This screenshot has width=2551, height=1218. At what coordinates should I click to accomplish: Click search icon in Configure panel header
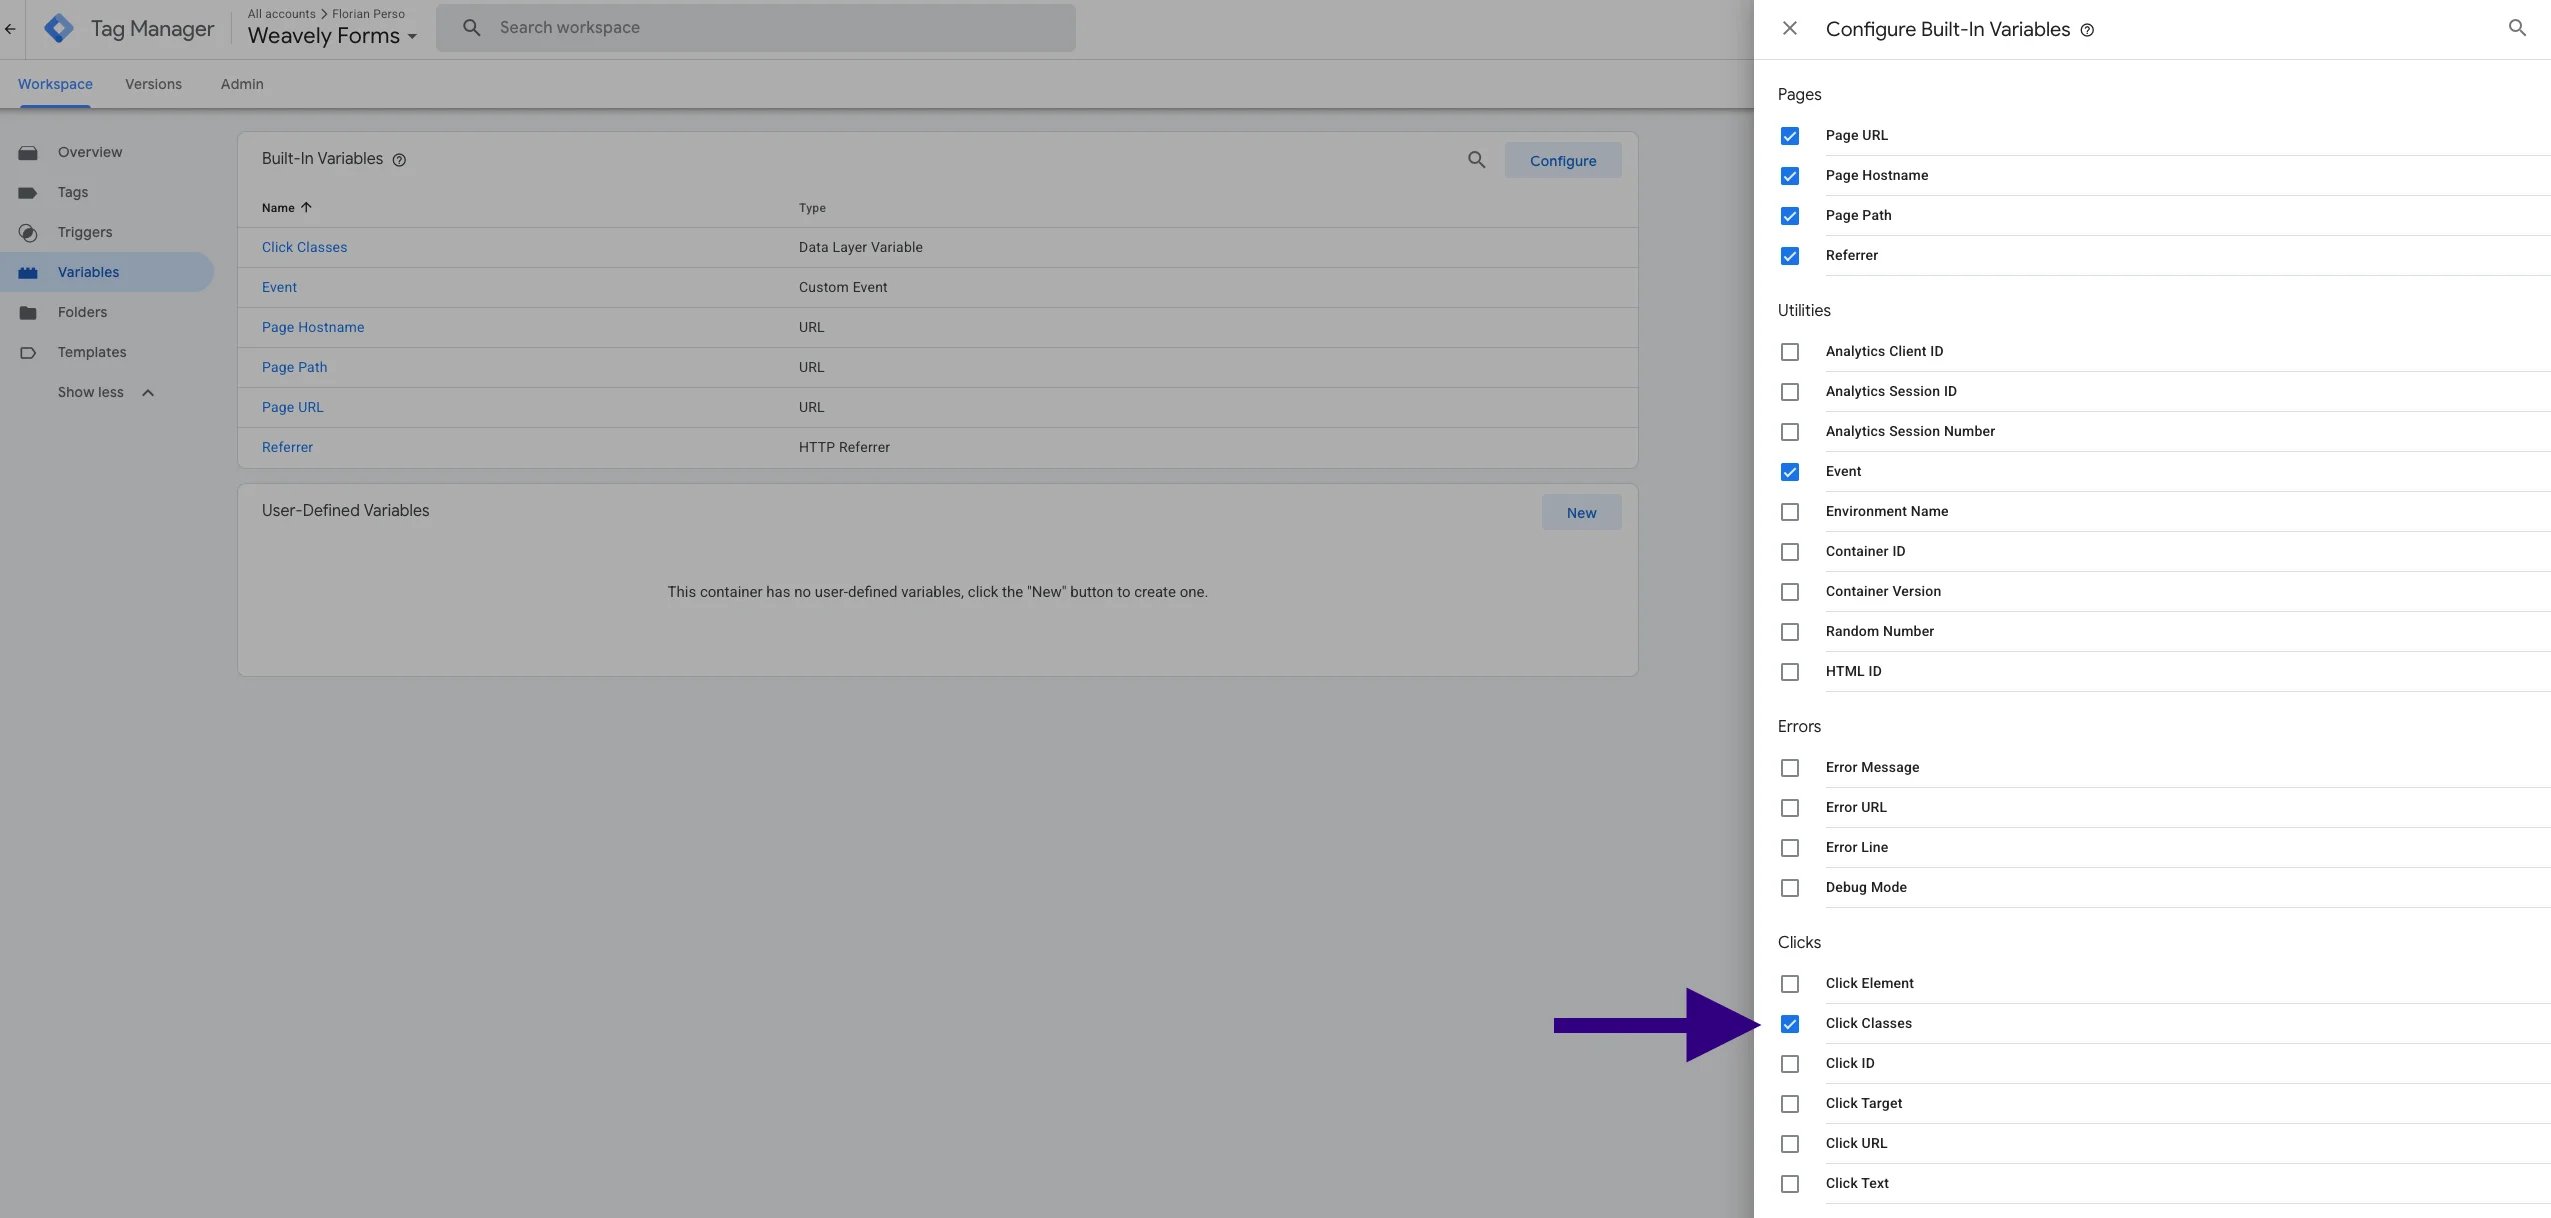click(x=2517, y=28)
